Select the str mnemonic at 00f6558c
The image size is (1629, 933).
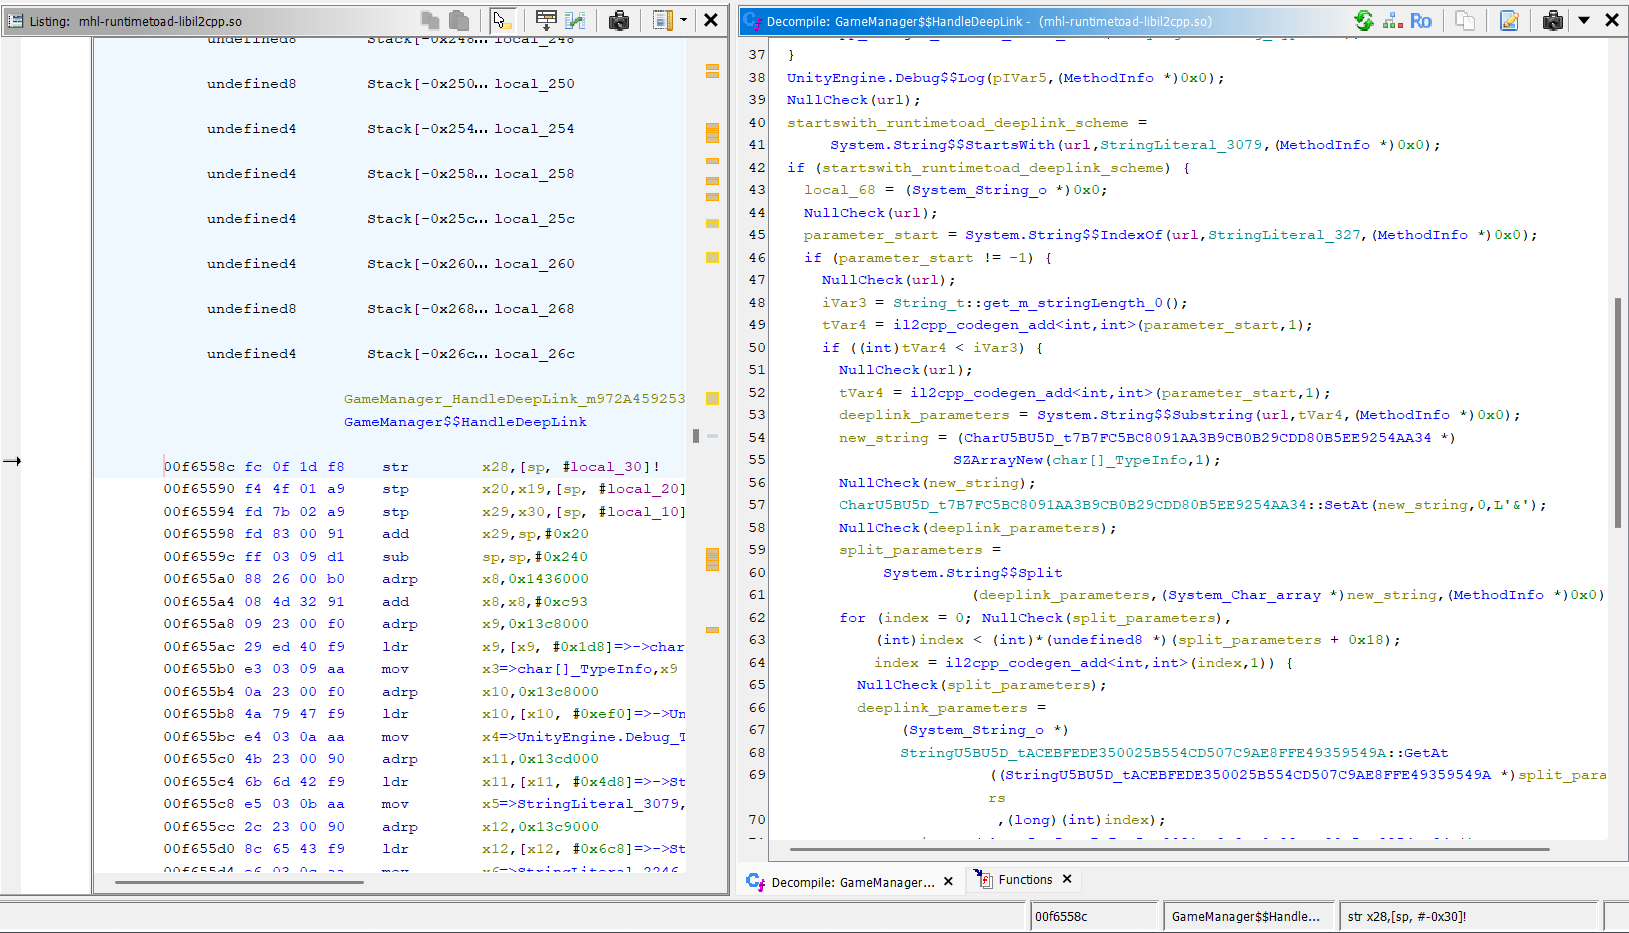pyautogui.click(x=395, y=467)
